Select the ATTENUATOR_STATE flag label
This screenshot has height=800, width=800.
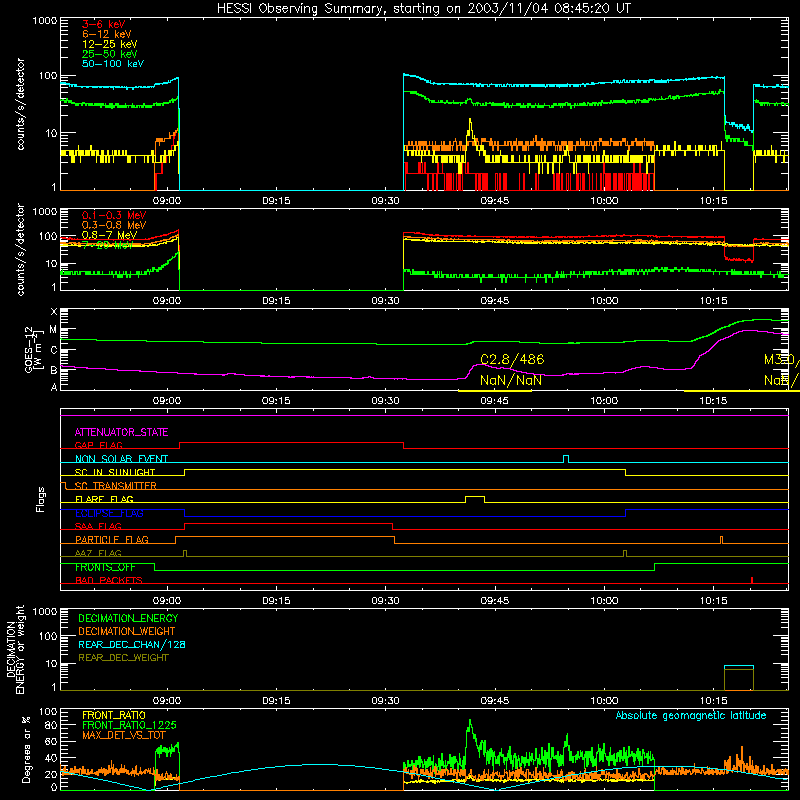121,432
